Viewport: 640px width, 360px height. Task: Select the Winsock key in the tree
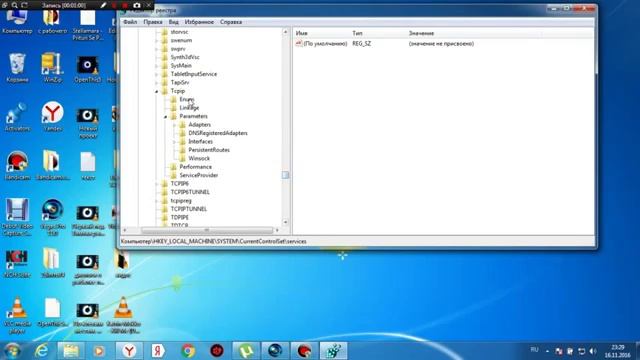click(x=199, y=158)
